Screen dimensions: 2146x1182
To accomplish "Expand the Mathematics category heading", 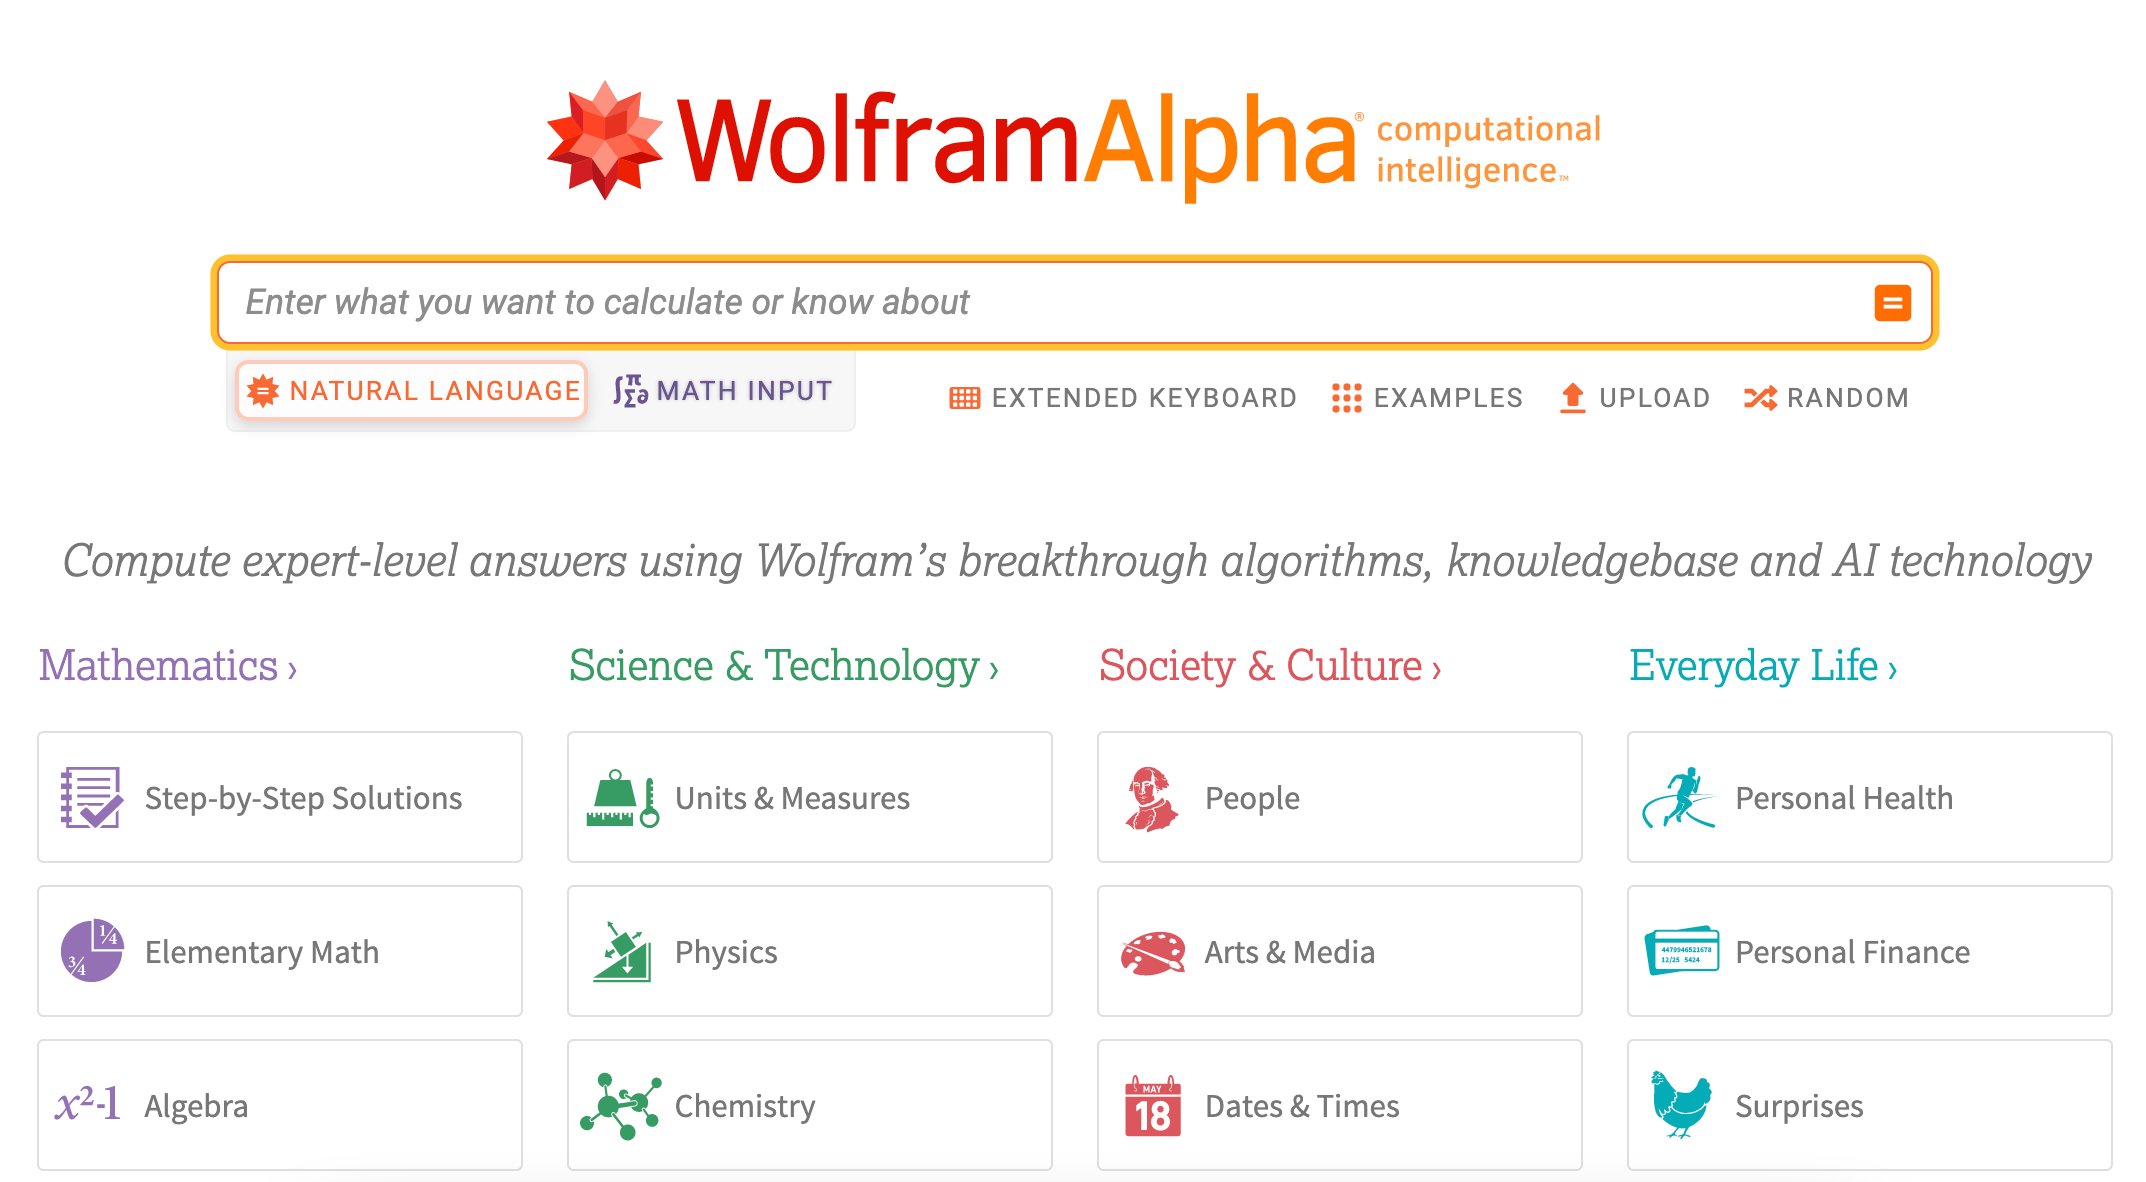I will pos(168,666).
